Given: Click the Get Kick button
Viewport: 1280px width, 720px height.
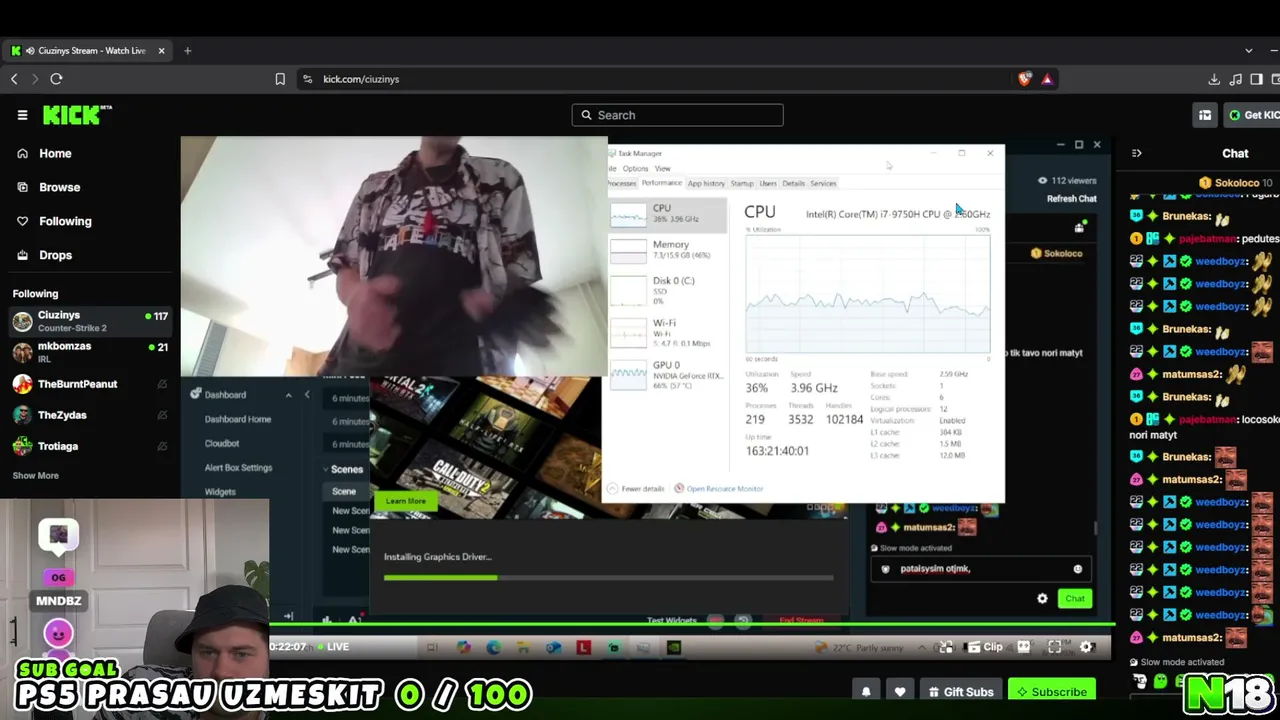Looking at the screenshot, I should [x=1252, y=115].
